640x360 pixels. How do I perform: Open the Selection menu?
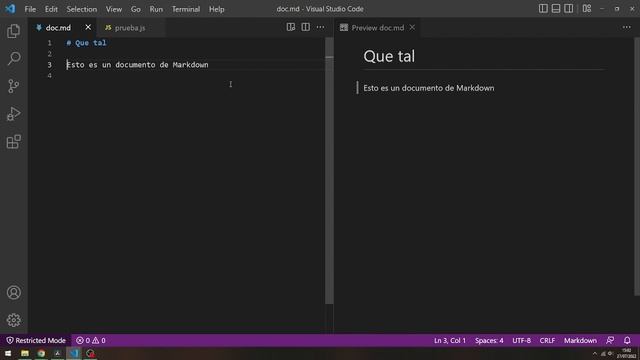82,9
